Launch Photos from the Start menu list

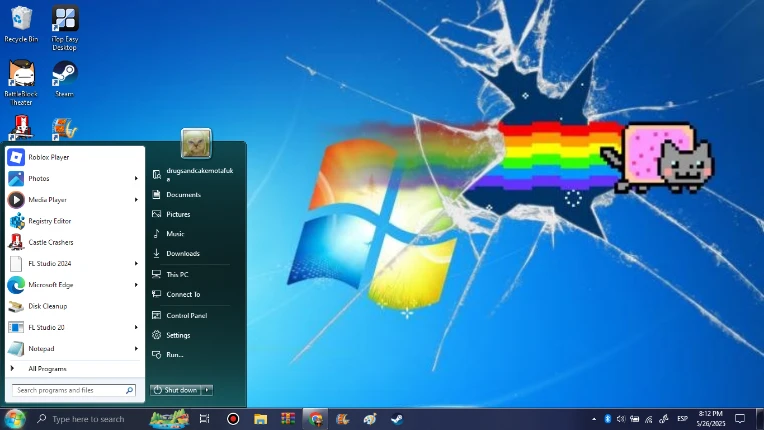(x=75, y=179)
